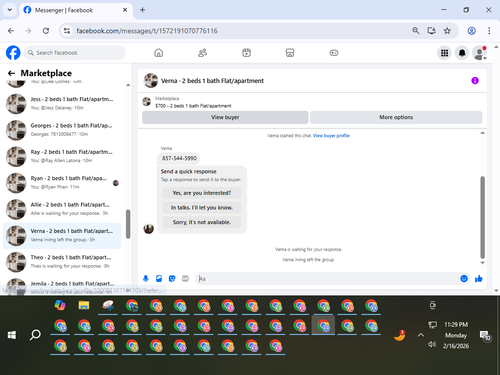Viewport: 500px width, 375px height.
Task: Open the Georges conversation
Action: pyautogui.click(x=62, y=130)
